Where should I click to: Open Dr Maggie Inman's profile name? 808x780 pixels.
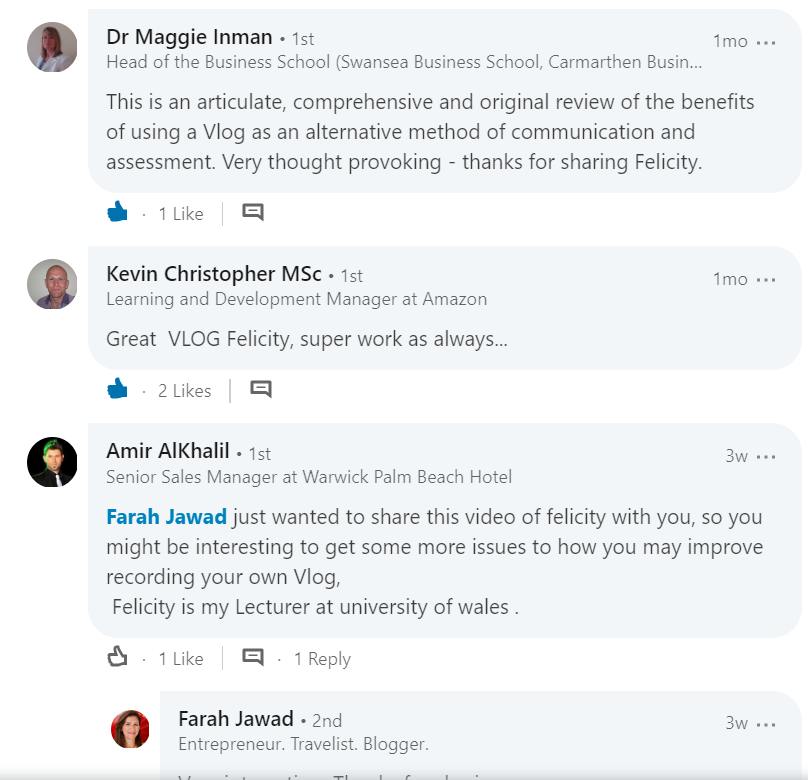click(x=189, y=37)
